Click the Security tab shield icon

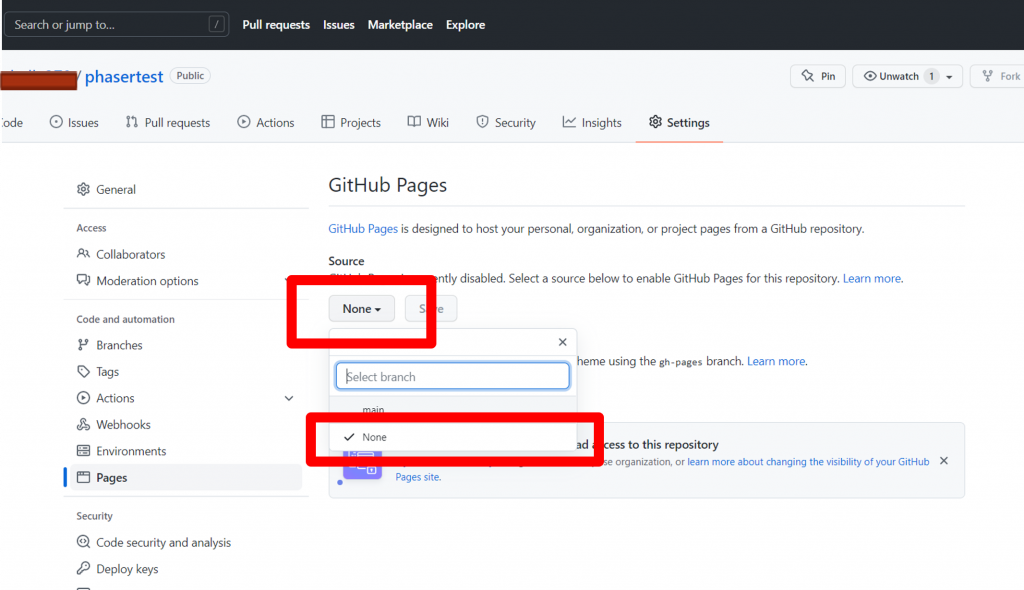click(x=482, y=122)
